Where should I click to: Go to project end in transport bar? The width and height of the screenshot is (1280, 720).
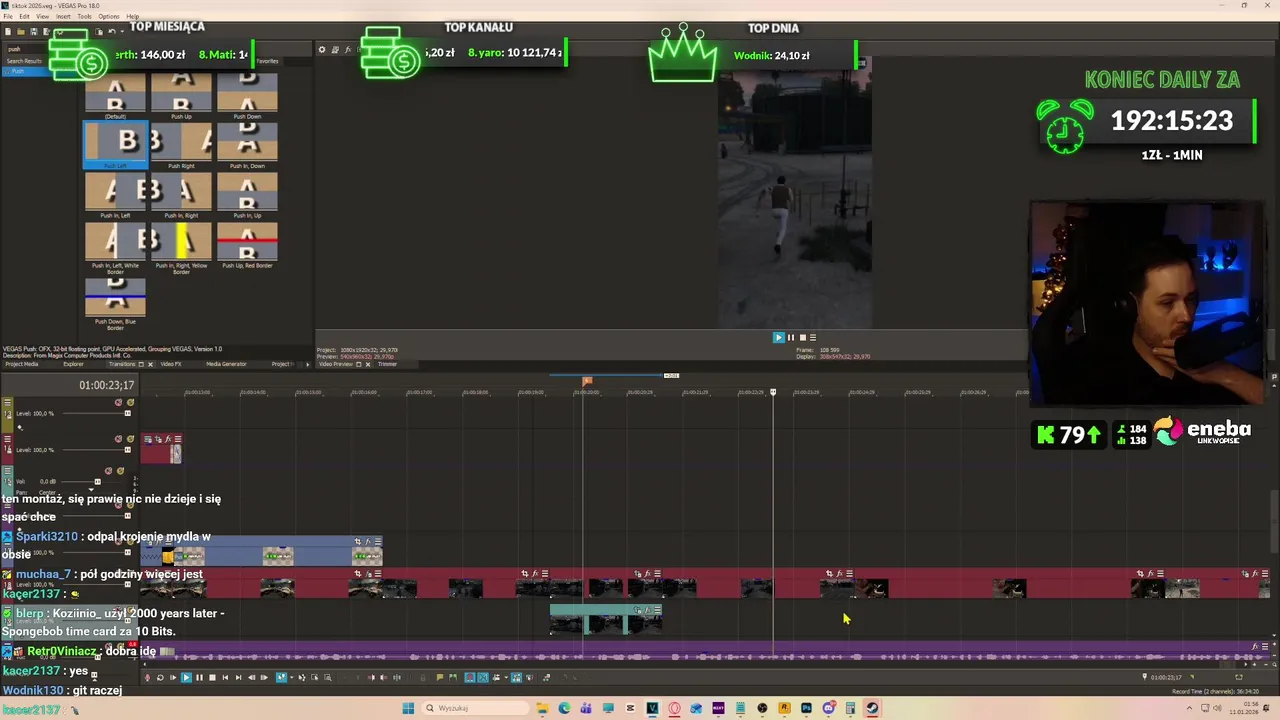pyautogui.click(x=238, y=678)
